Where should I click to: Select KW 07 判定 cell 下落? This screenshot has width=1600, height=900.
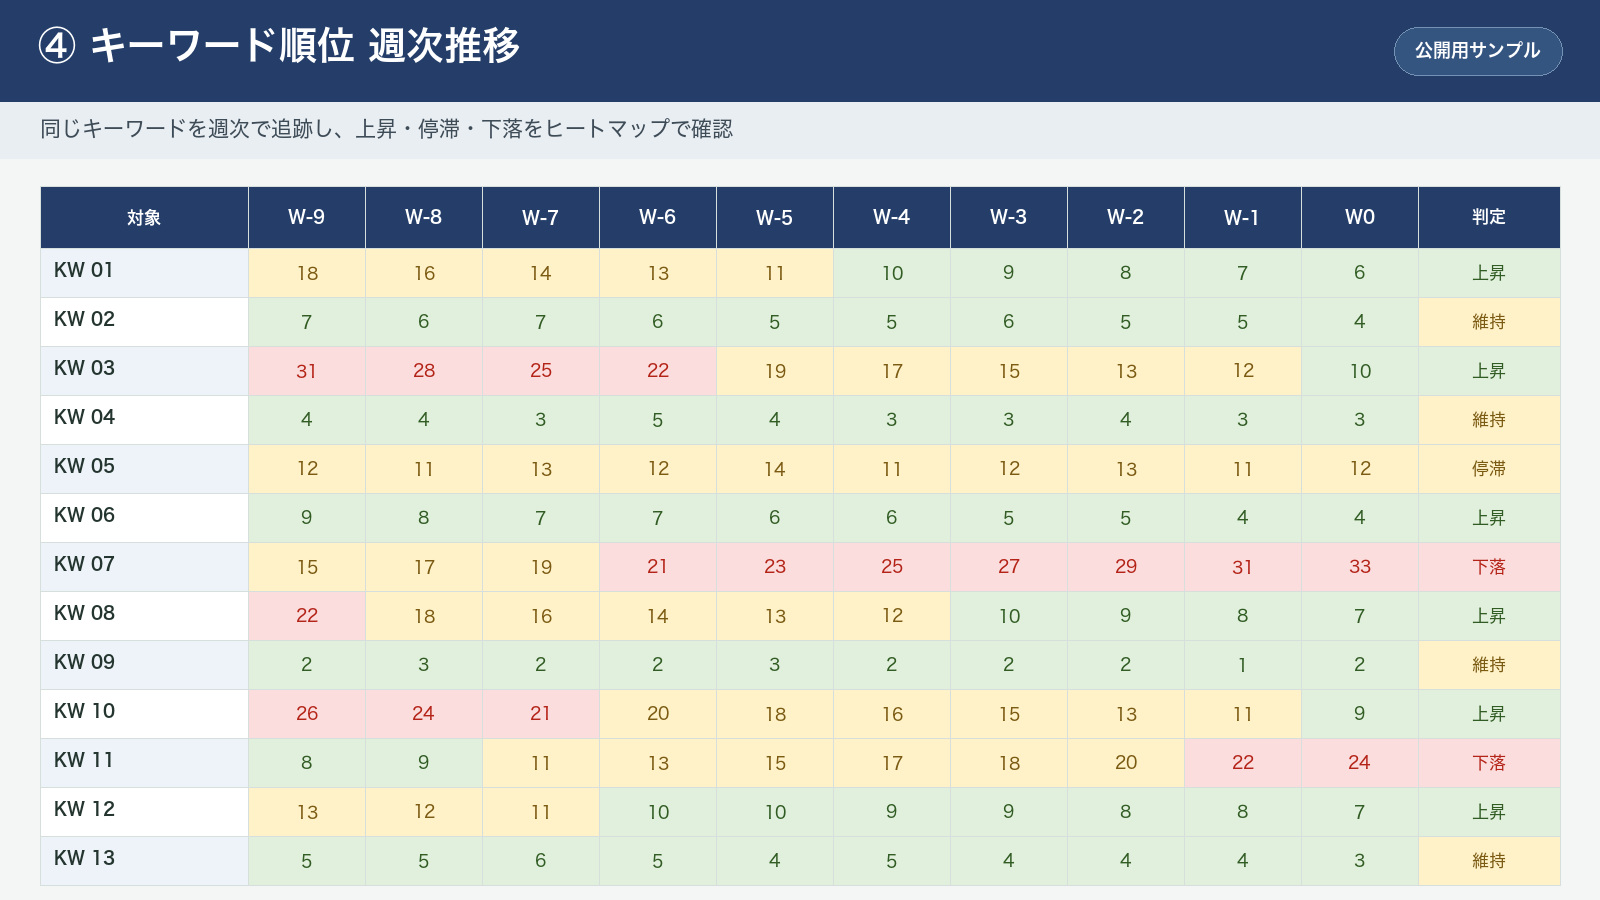1489,567
